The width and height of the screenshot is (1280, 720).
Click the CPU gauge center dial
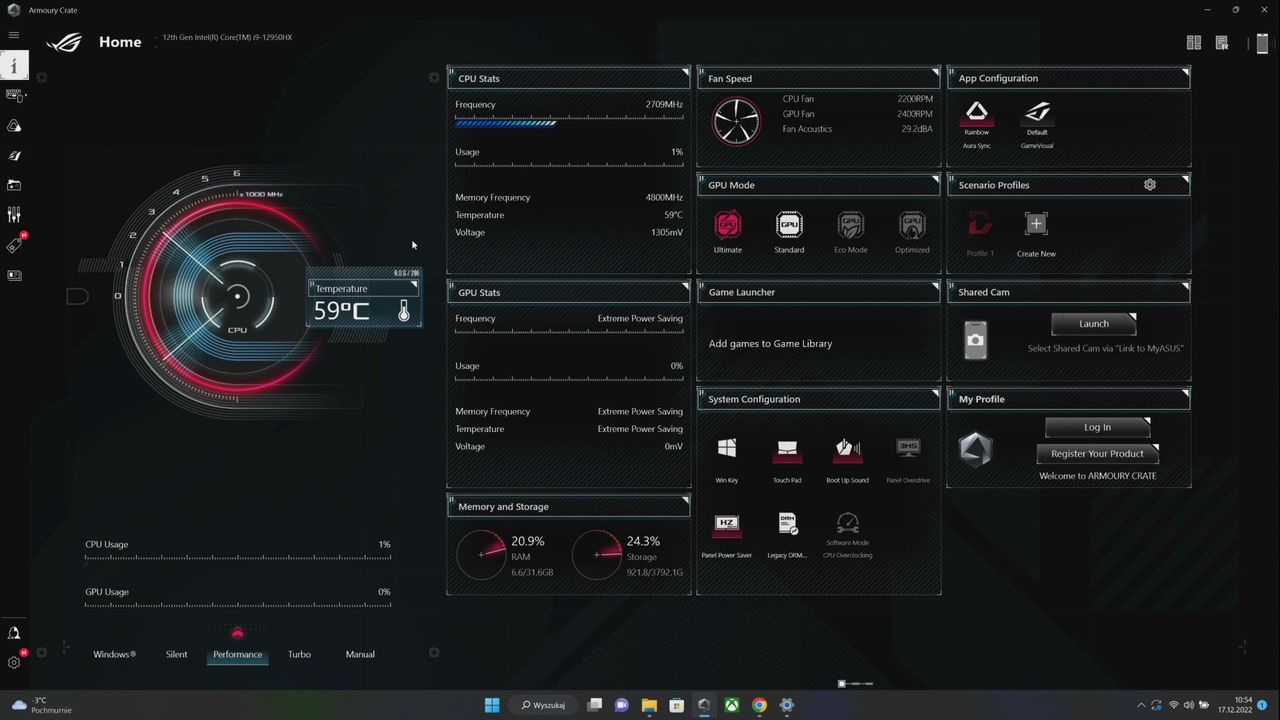coord(237,297)
